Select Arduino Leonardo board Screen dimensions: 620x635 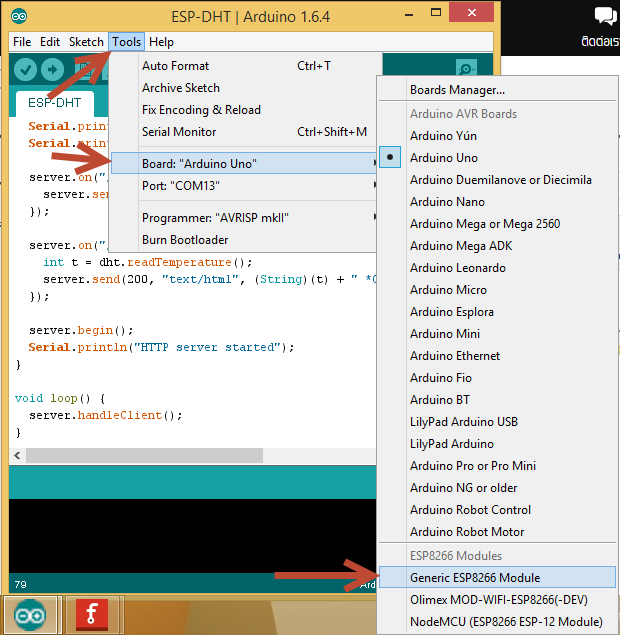pos(497,268)
